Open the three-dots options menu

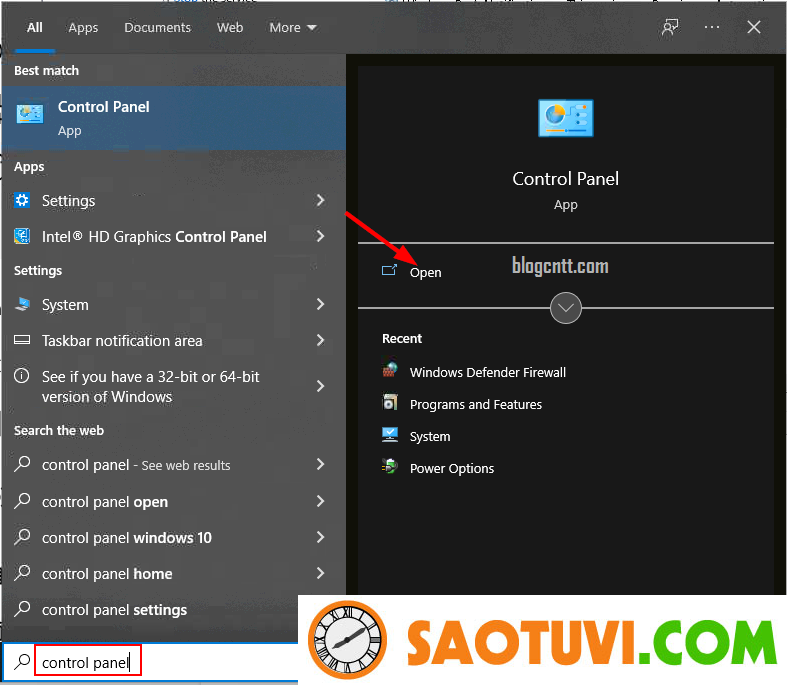point(712,27)
